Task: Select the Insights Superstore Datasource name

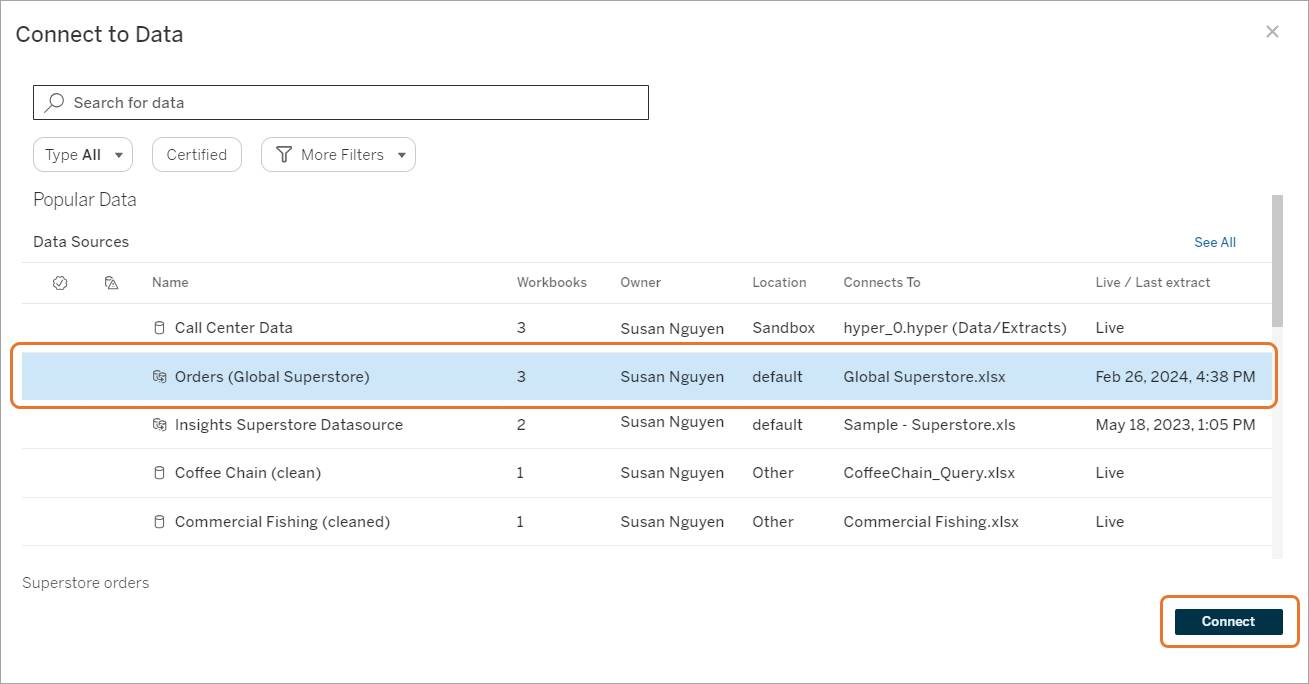Action: [x=289, y=425]
